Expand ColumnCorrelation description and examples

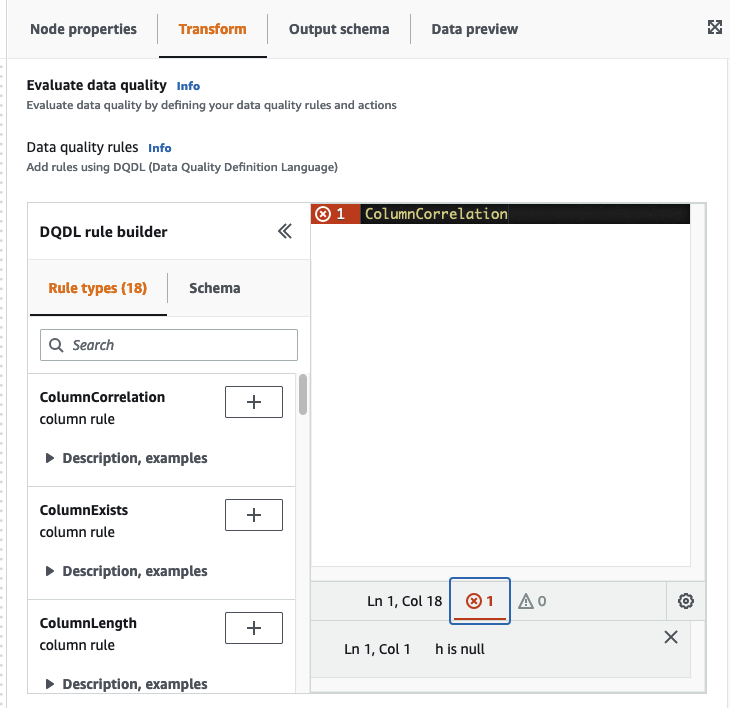126,458
